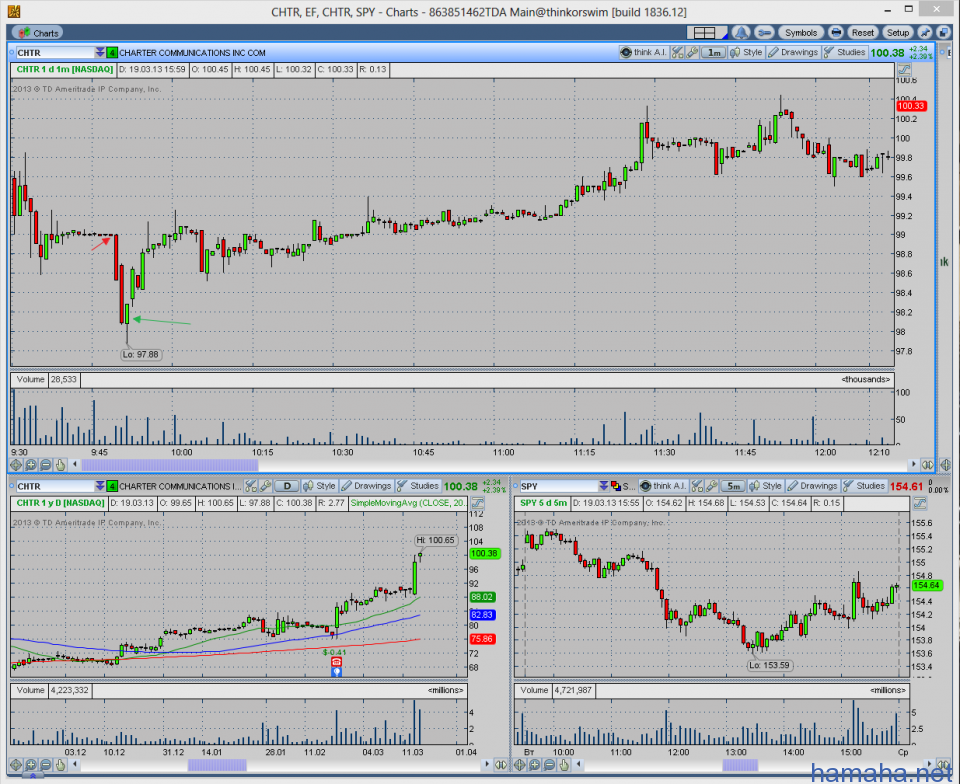
Task: Open Drawings menu in top CHTR chart
Action: 793,53
